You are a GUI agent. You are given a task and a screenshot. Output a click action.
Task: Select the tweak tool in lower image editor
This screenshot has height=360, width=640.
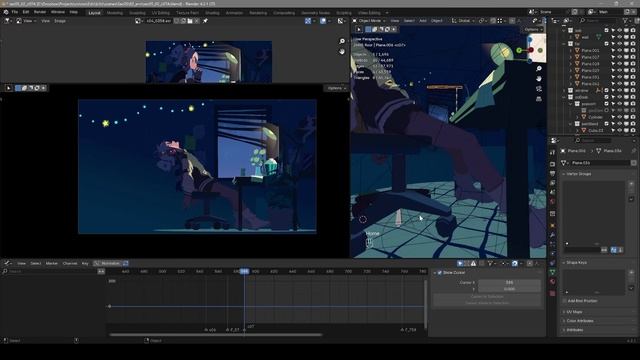pos(9,88)
